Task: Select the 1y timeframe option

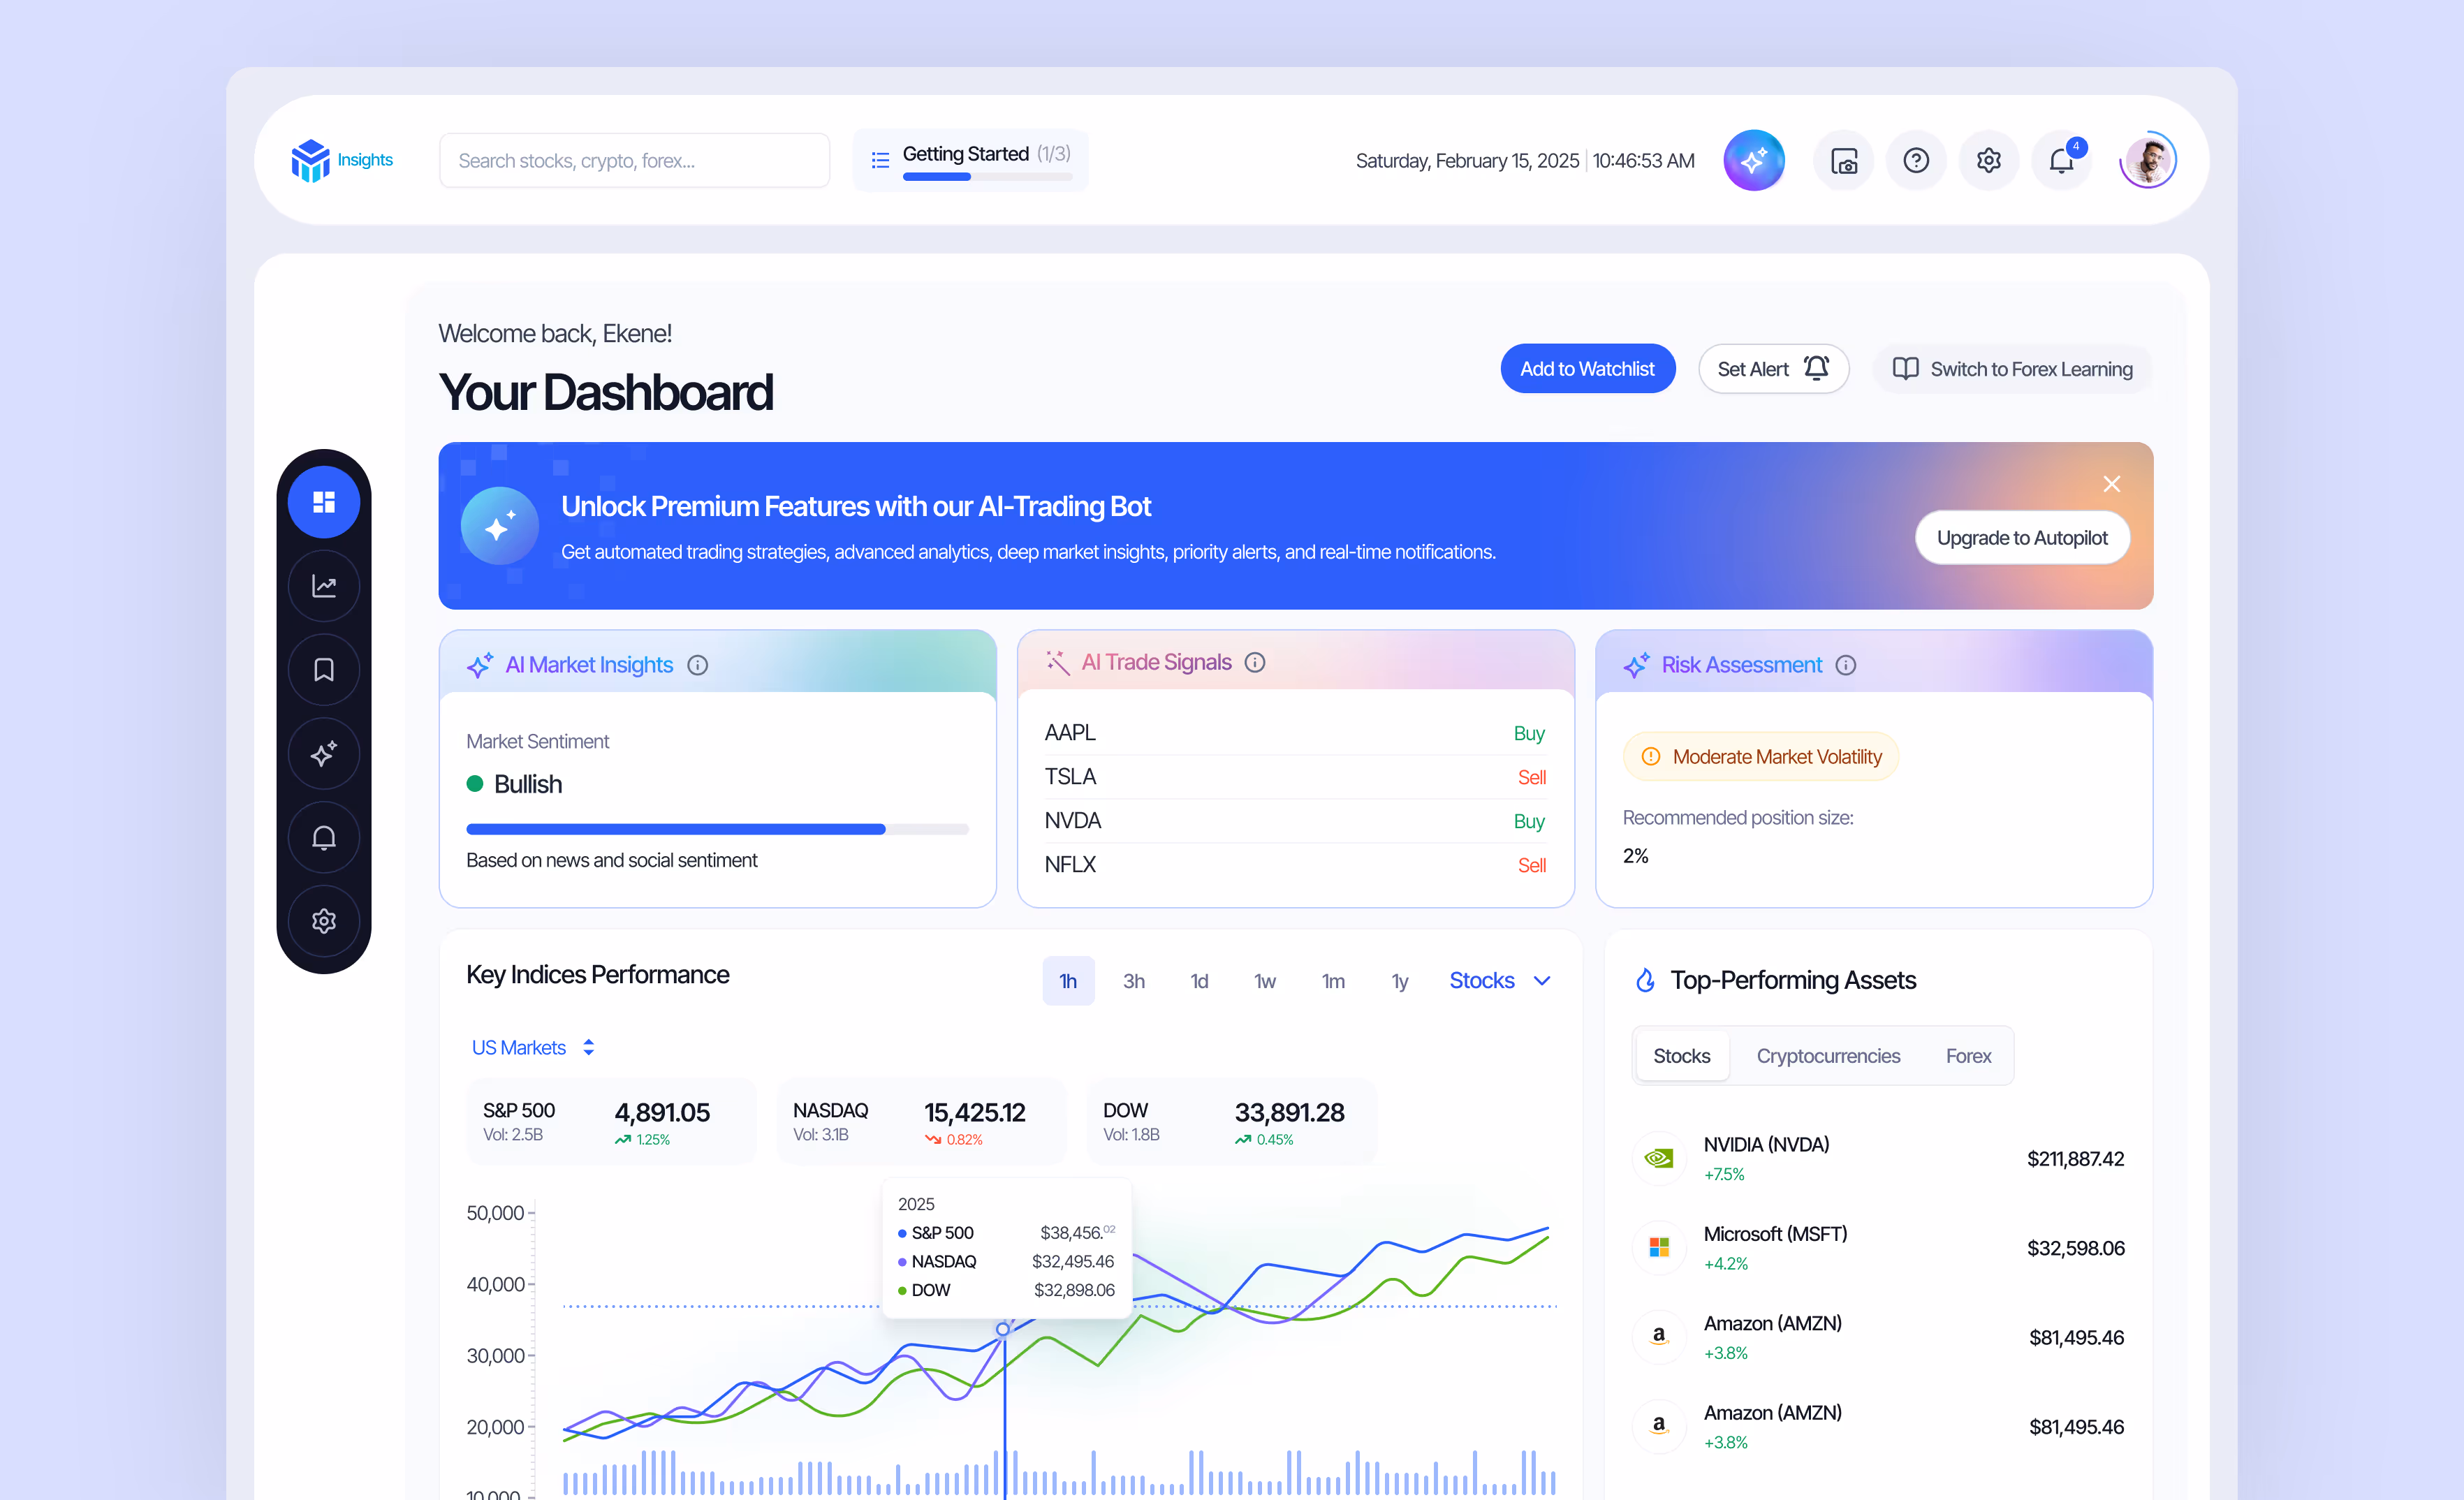Action: [1399, 981]
